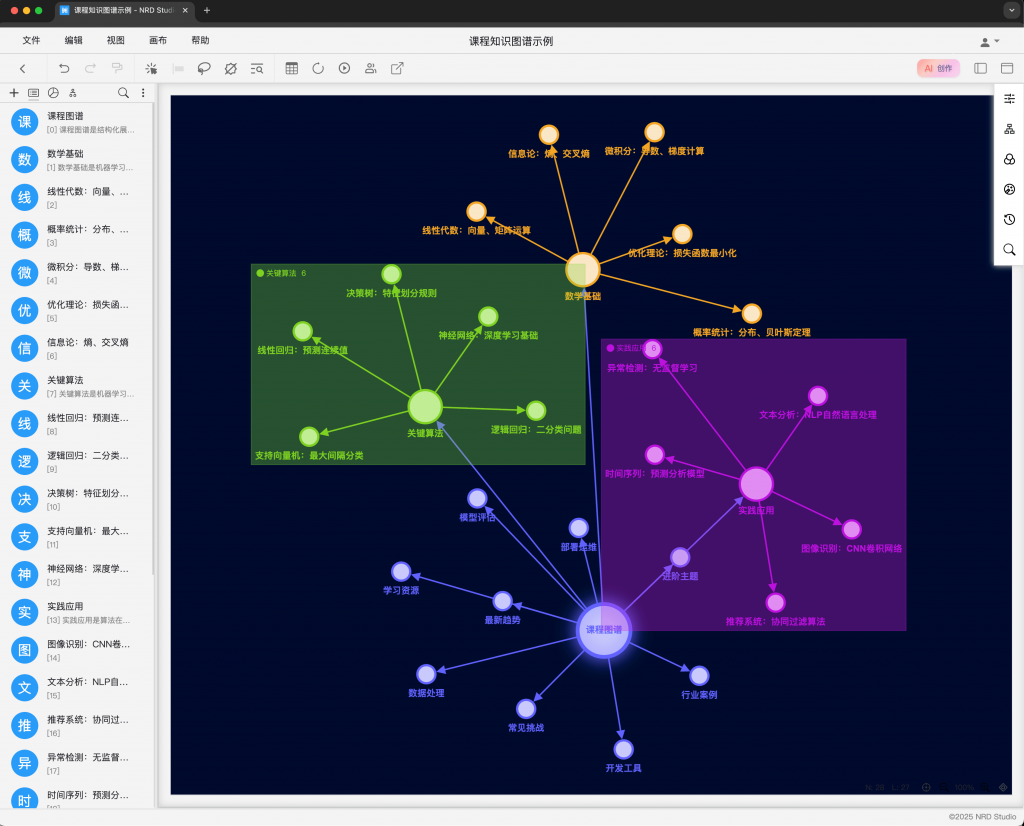This screenshot has width=1024, height=826.
Task: Open the table view icon
Action: tap(292, 68)
